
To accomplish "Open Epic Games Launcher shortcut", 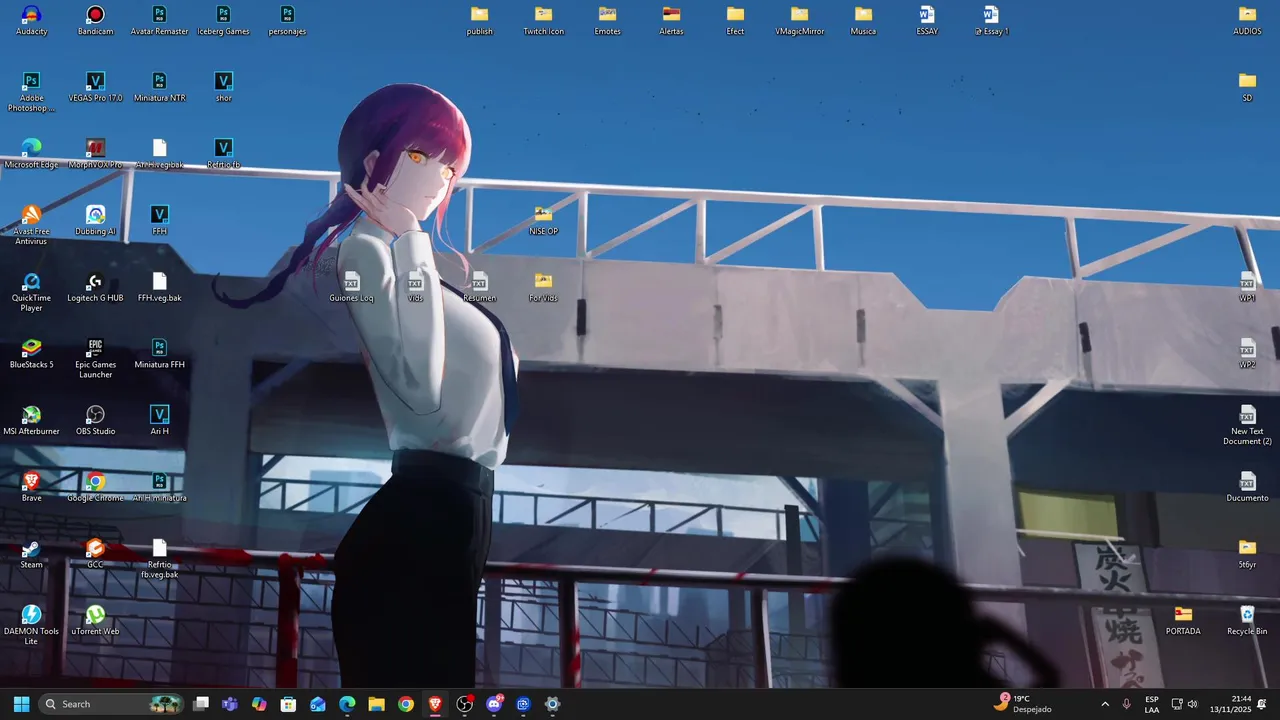I will (x=95, y=359).
